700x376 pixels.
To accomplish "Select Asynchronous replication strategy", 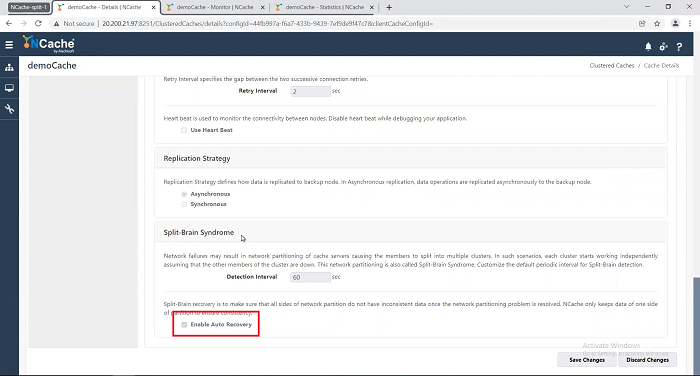I will pyautogui.click(x=184, y=194).
